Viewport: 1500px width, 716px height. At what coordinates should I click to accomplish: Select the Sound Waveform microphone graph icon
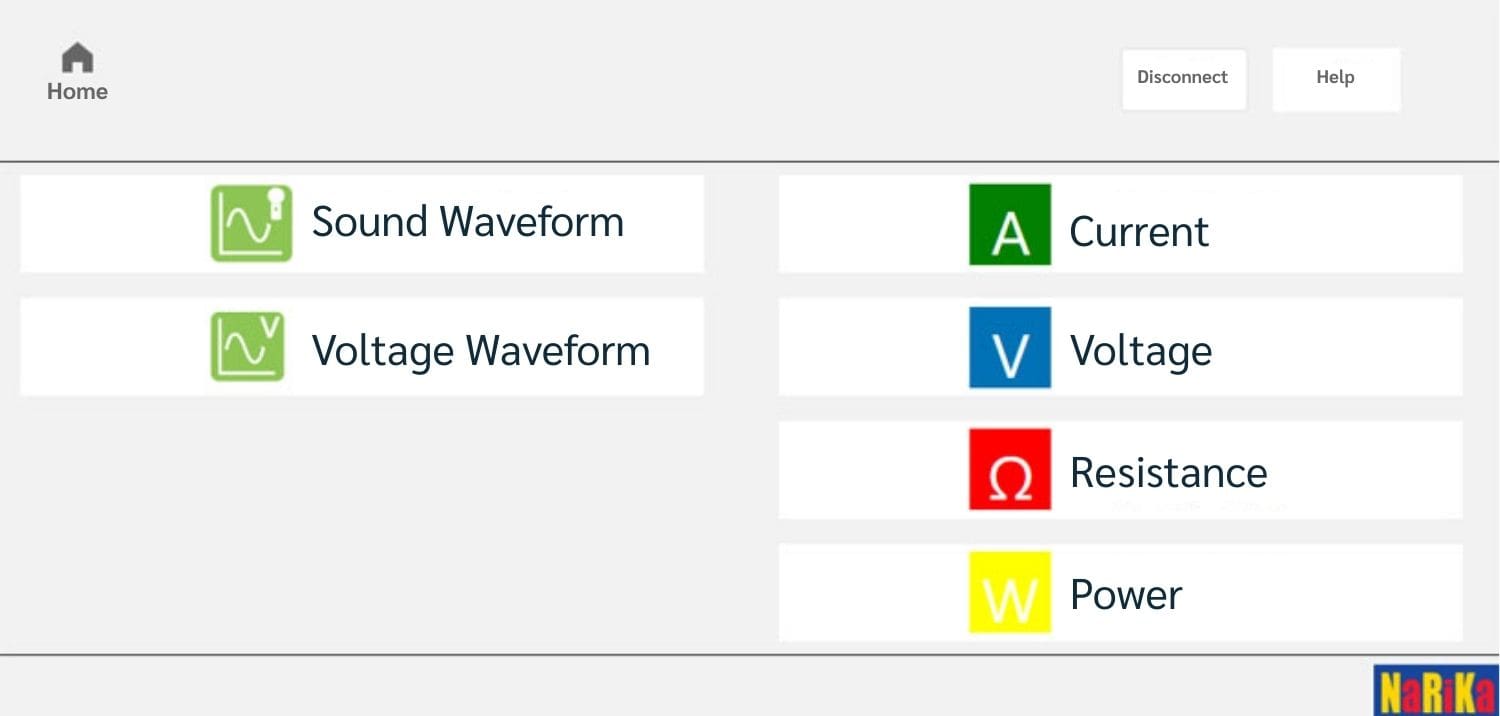click(x=251, y=223)
